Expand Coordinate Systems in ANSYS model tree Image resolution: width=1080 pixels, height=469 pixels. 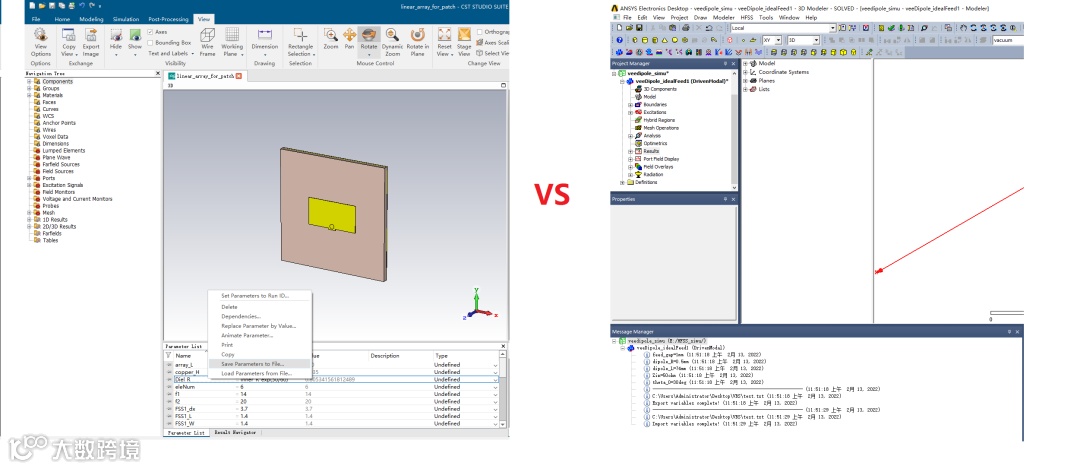click(745, 72)
